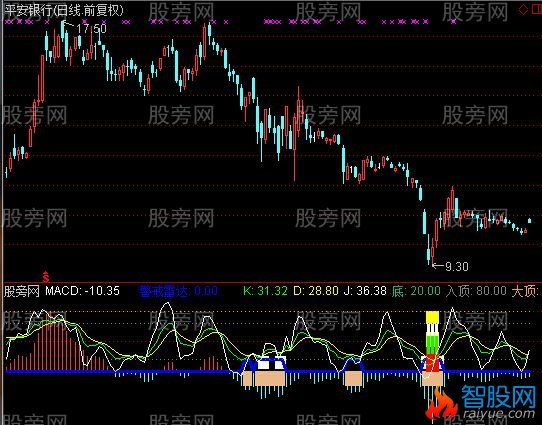Click the green K: 31.32 value
This screenshot has width=542, height=425.
click(265, 291)
